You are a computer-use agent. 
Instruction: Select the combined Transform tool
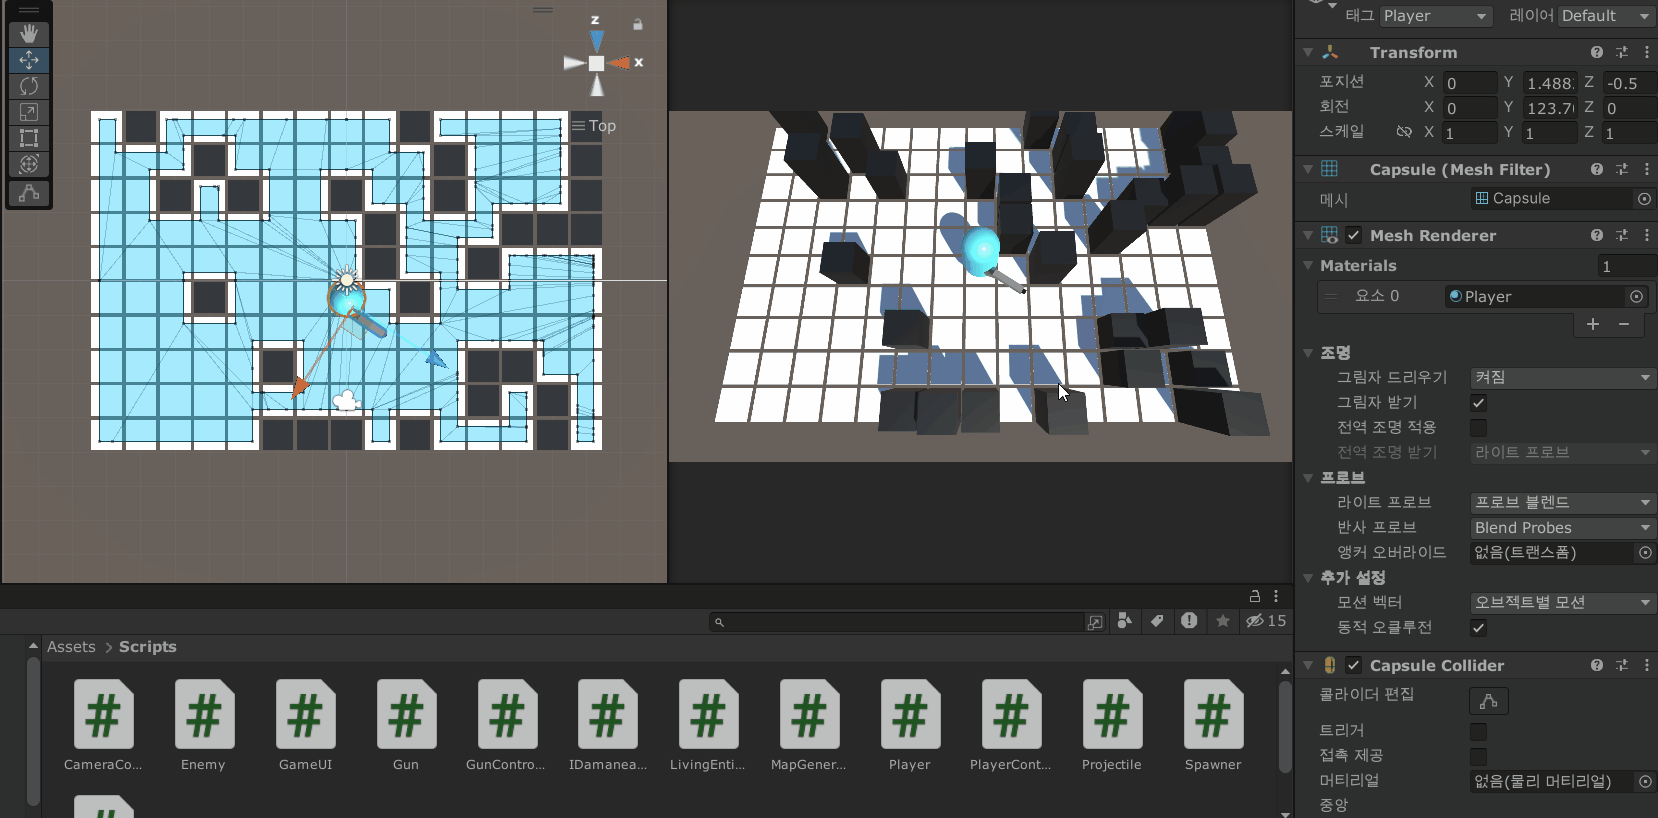pyautogui.click(x=29, y=164)
